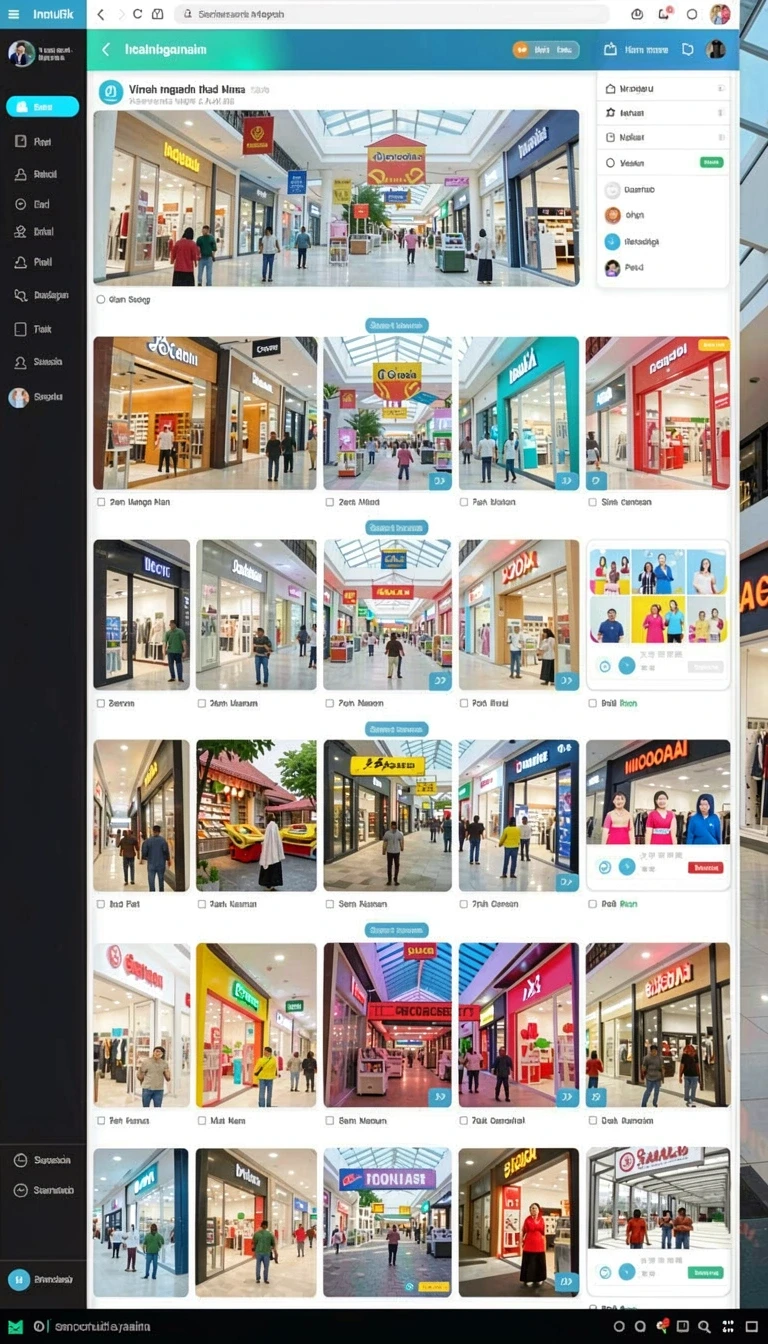This screenshot has height=1344, width=768.
Task: Select the "Nplast" entry in dropdown panel
Action: [x=664, y=137]
